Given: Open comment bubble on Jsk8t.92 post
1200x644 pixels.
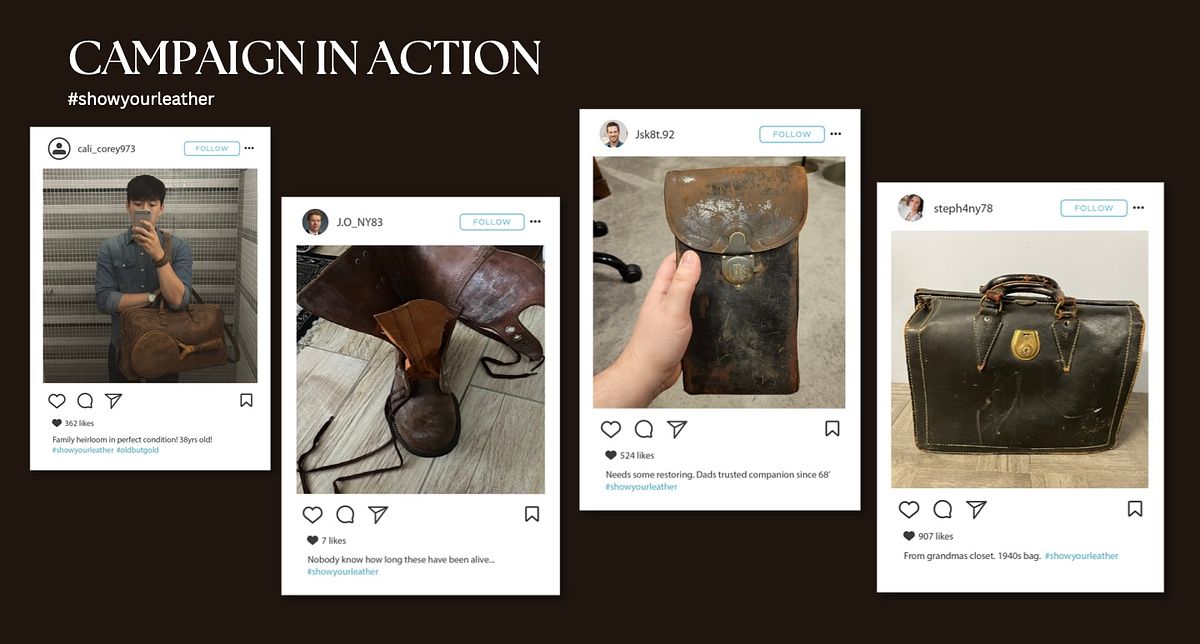Looking at the screenshot, I should (x=644, y=429).
